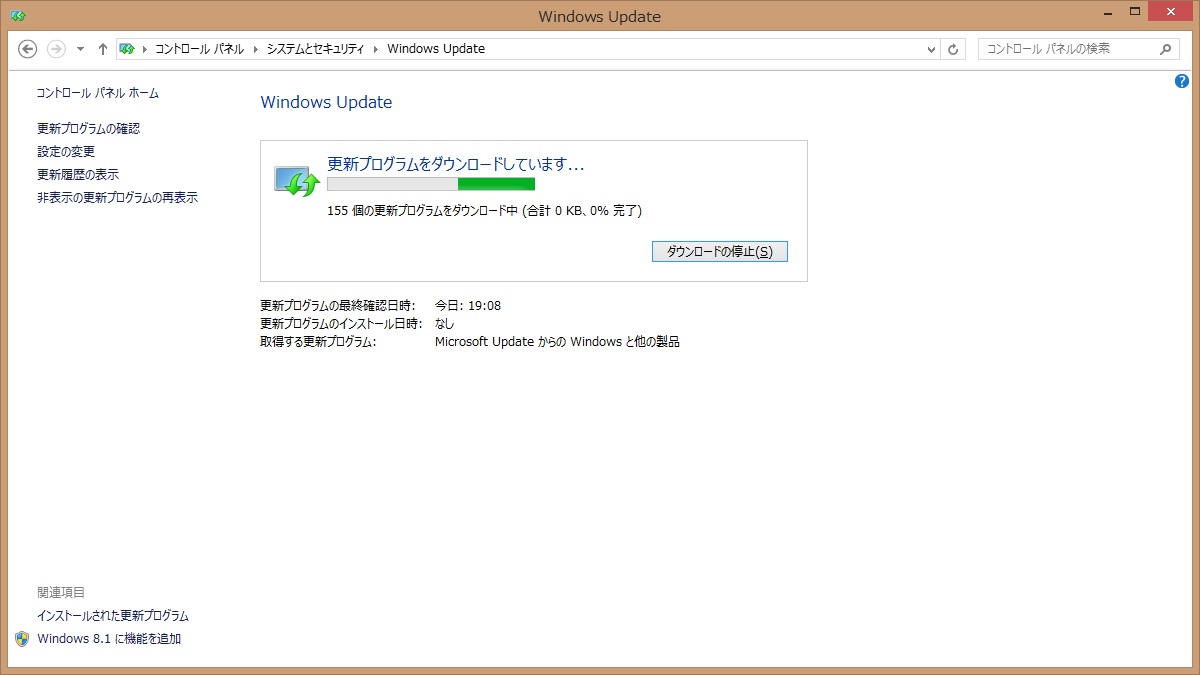The width and height of the screenshot is (1200, 675).
Task: Refresh the page using the address bar refresh icon
Action: point(954,49)
